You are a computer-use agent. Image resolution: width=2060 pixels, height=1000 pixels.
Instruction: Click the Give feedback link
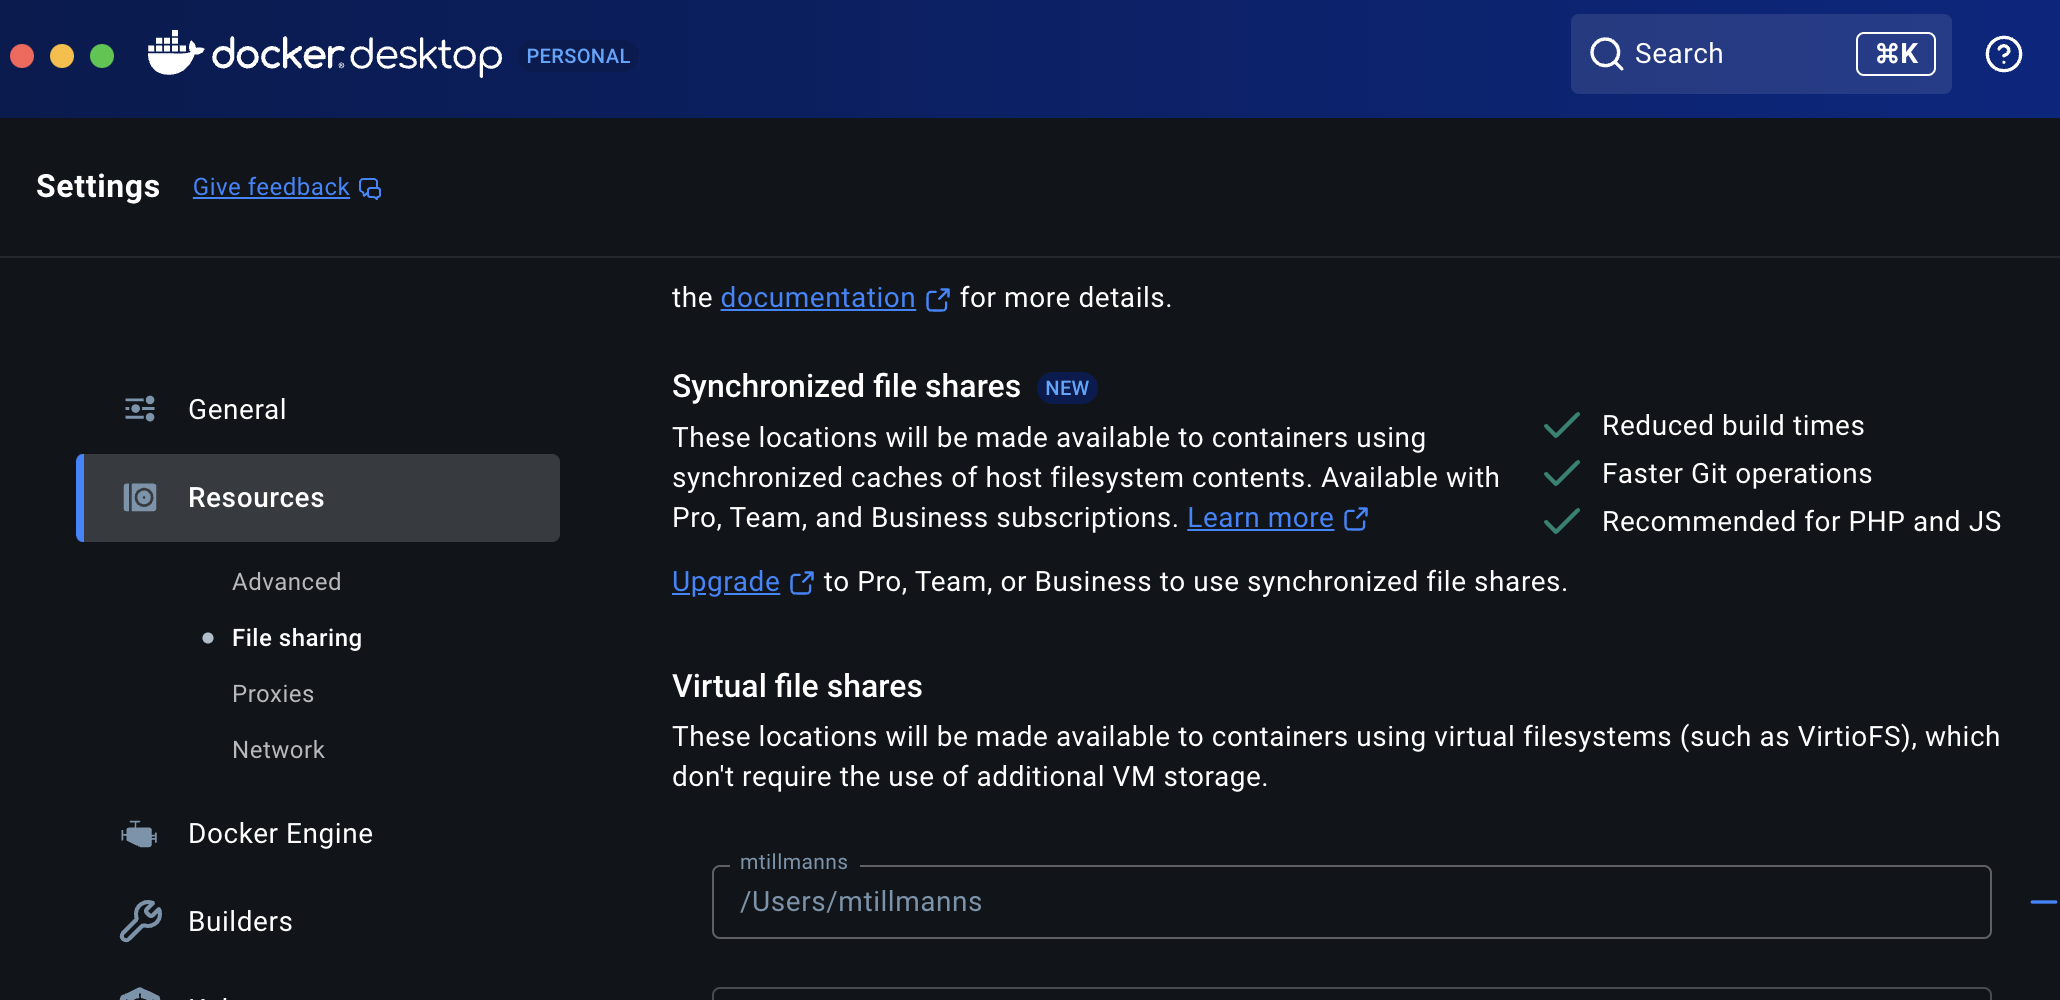pos(271,187)
